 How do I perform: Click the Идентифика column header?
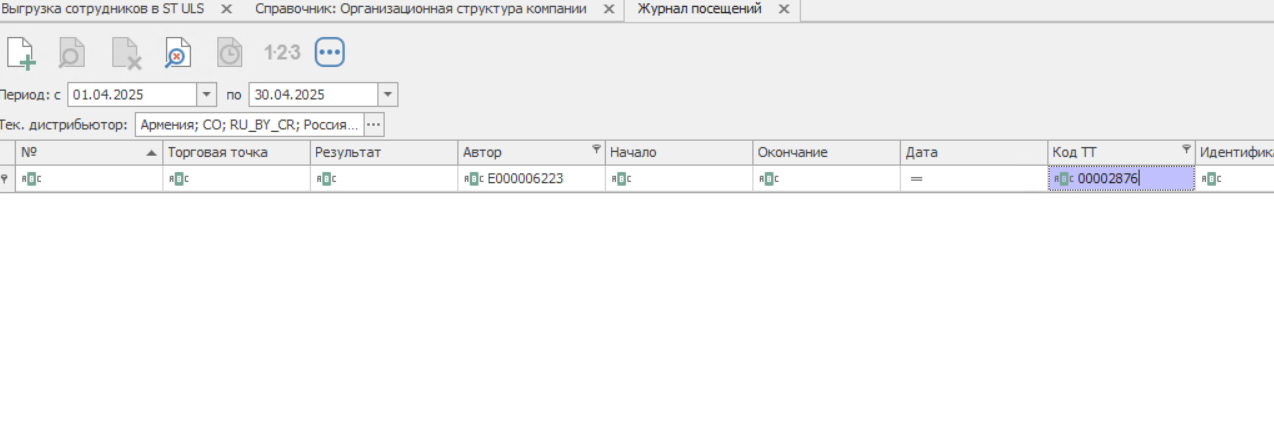pyautogui.click(x=1235, y=153)
